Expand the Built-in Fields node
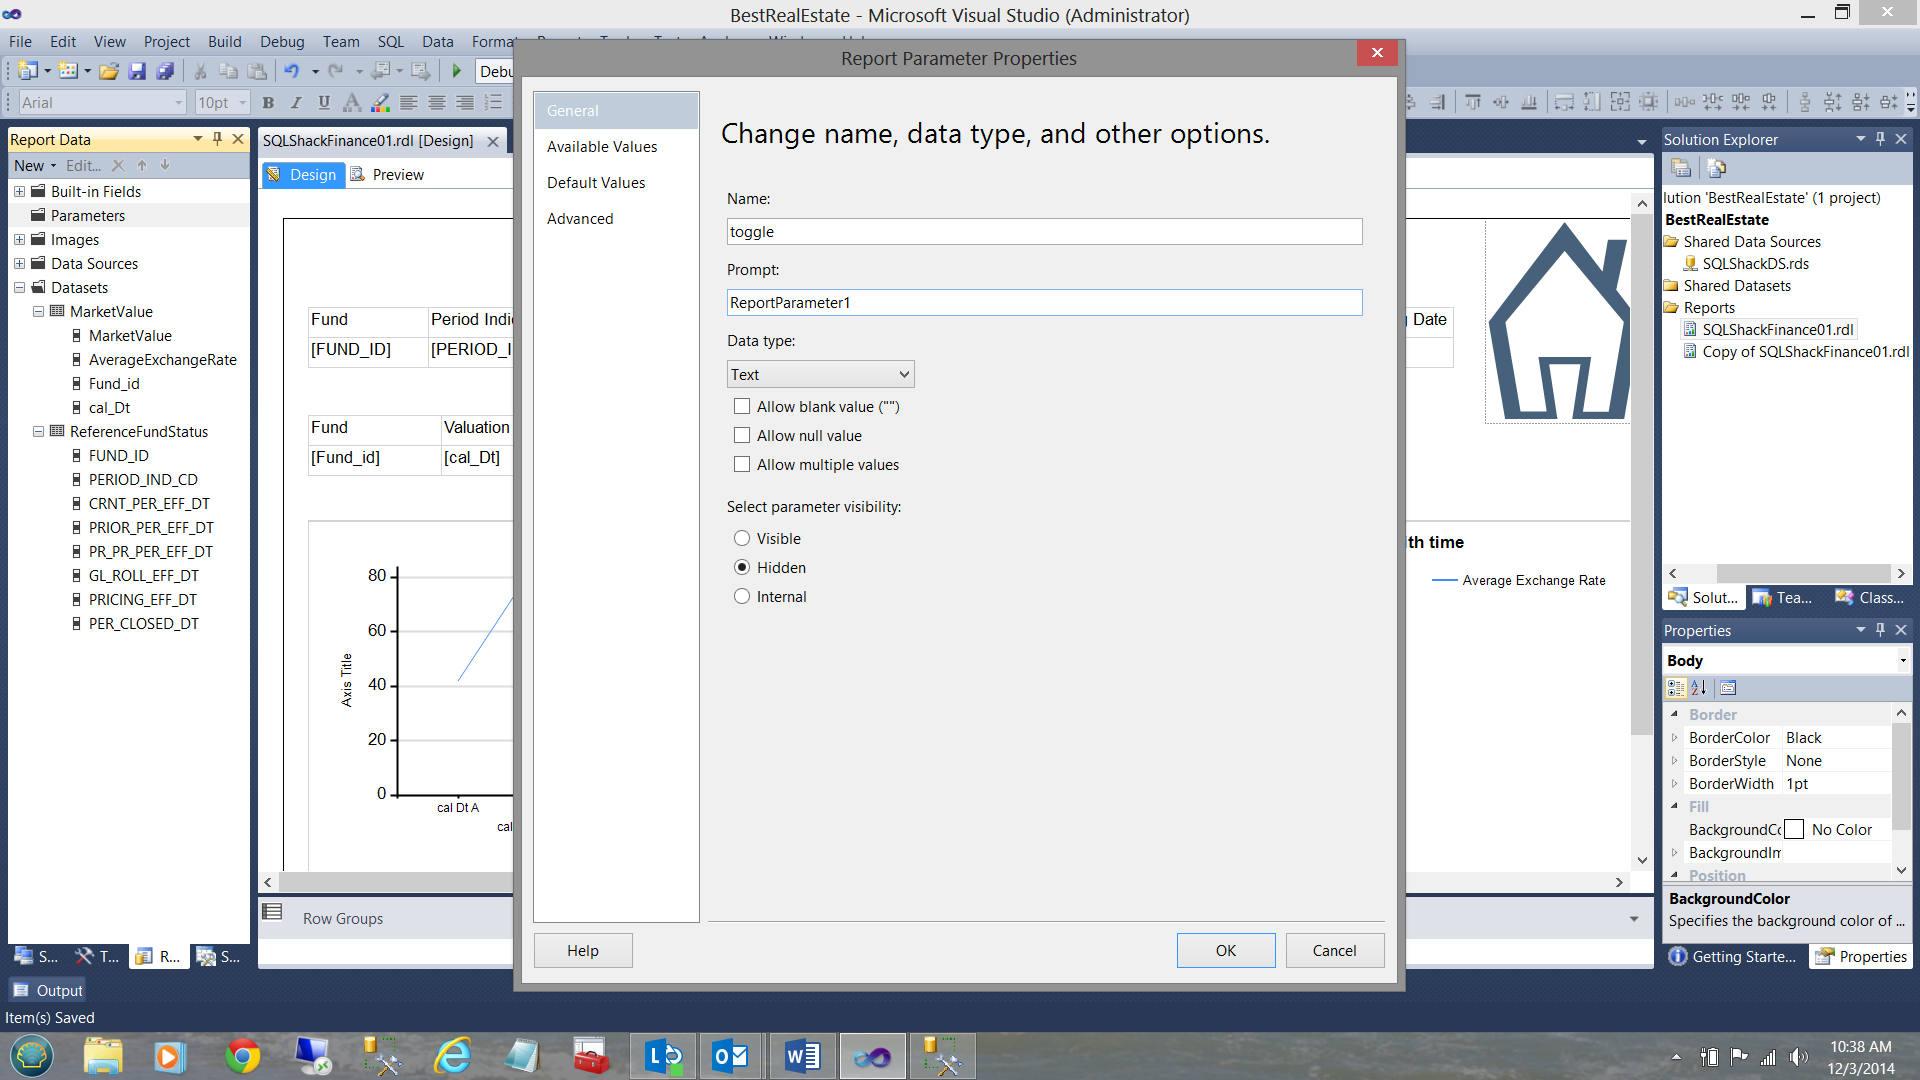 point(19,192)
